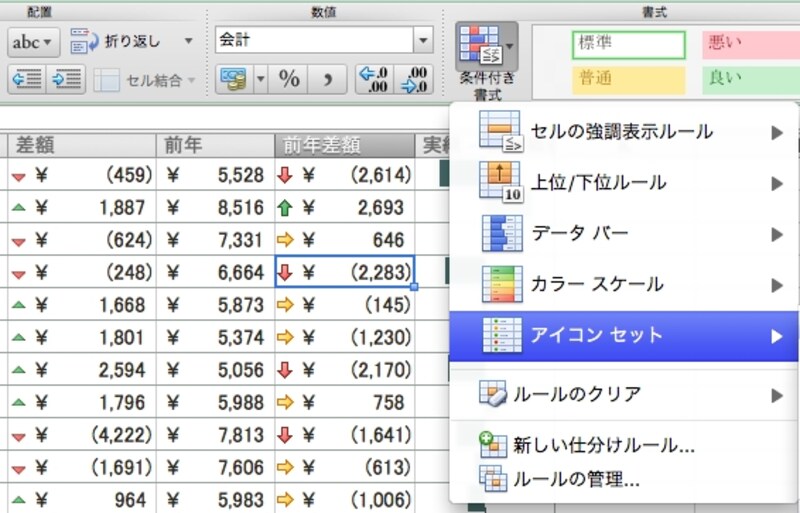Click the カラー スケール icon
This screenshot has height=513, width=800.
point(502,284)
